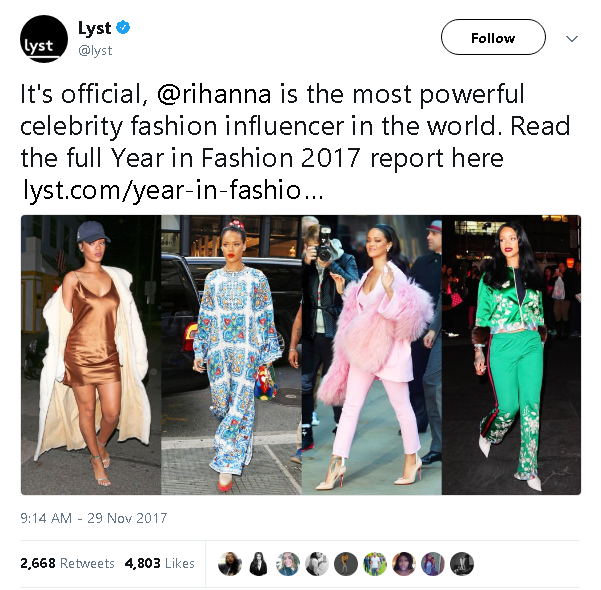Open the @lyst handle
601x590 pixels.
point(95,50)
